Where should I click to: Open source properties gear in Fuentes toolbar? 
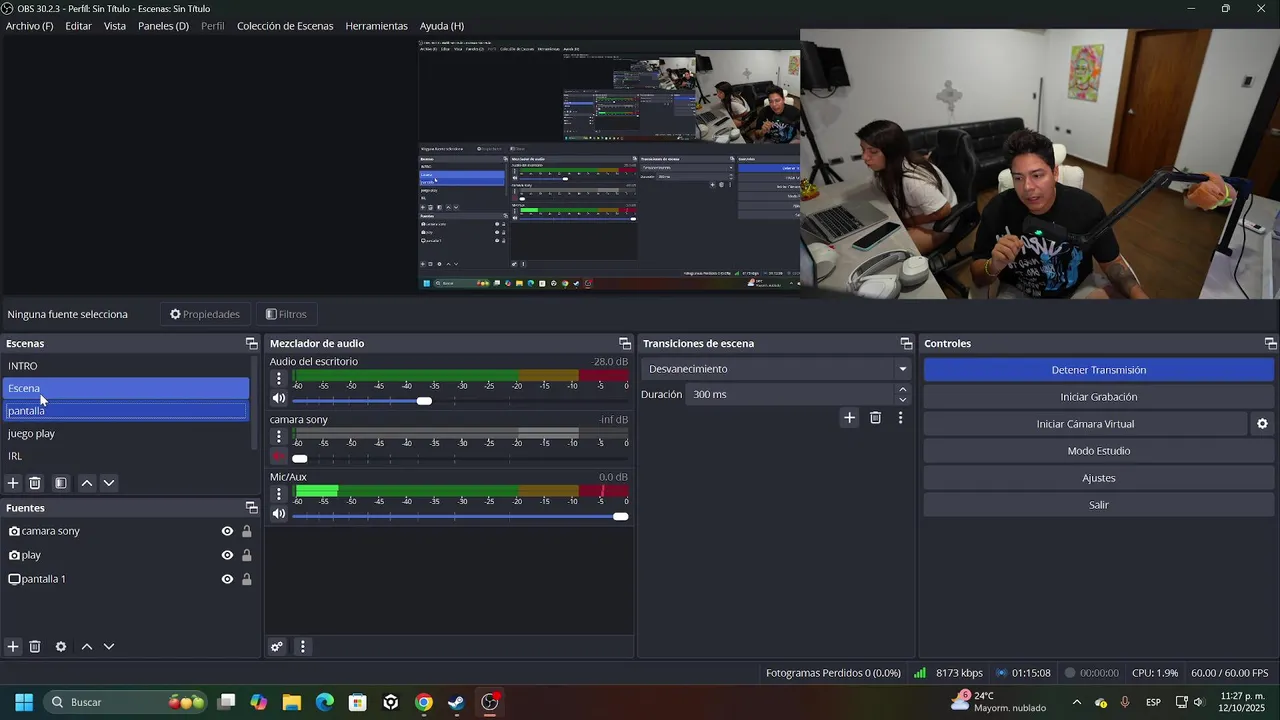pyautogui.click(x=61, y=647)
